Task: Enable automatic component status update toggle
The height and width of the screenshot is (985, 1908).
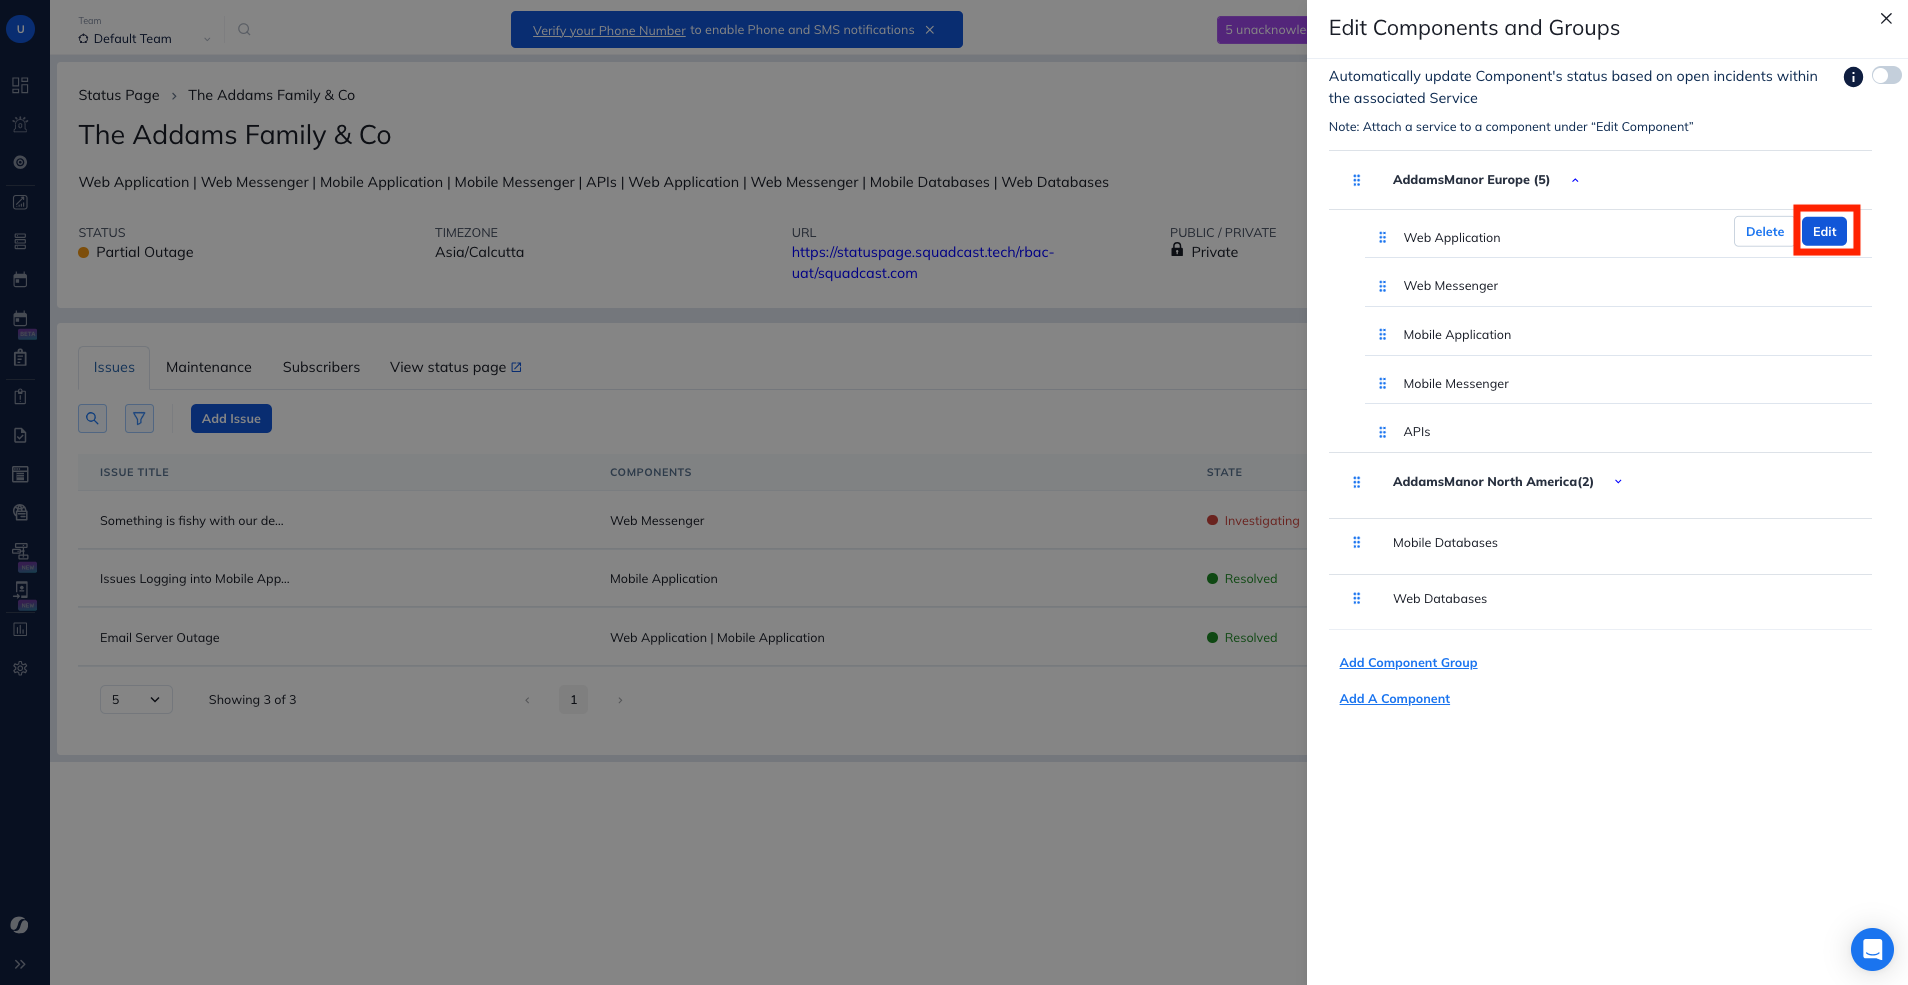Action: [1886, 76]
